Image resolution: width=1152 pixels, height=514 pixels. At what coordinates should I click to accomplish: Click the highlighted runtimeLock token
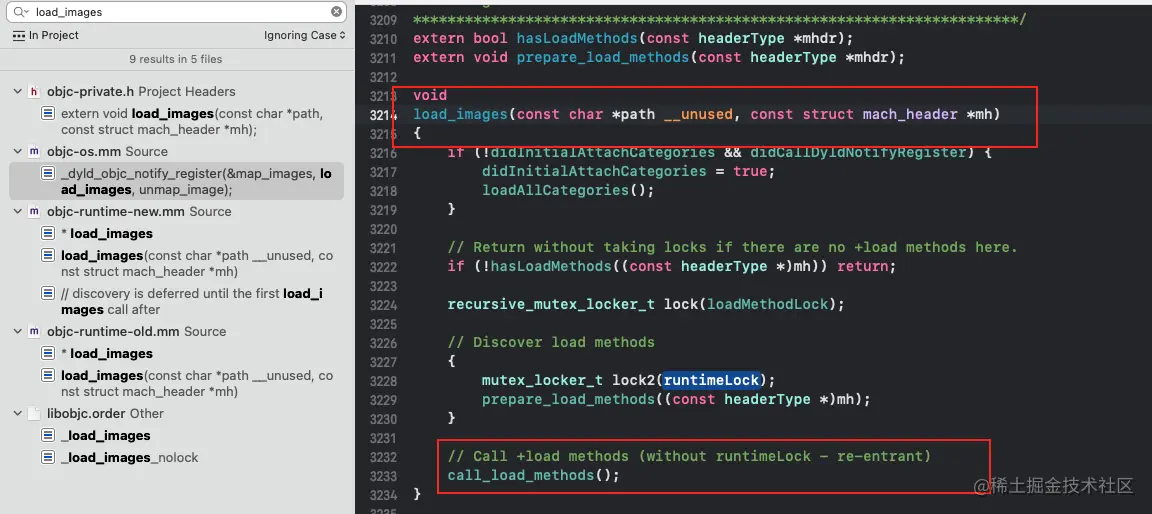tap(710, 380)
